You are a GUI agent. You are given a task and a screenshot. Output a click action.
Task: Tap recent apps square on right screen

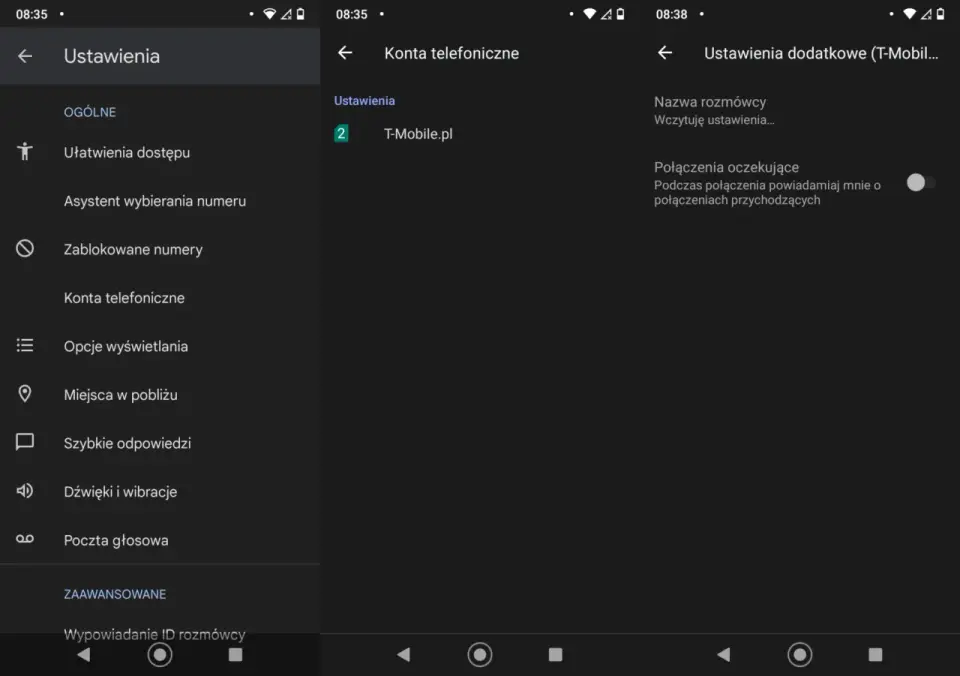pos(876,655)
